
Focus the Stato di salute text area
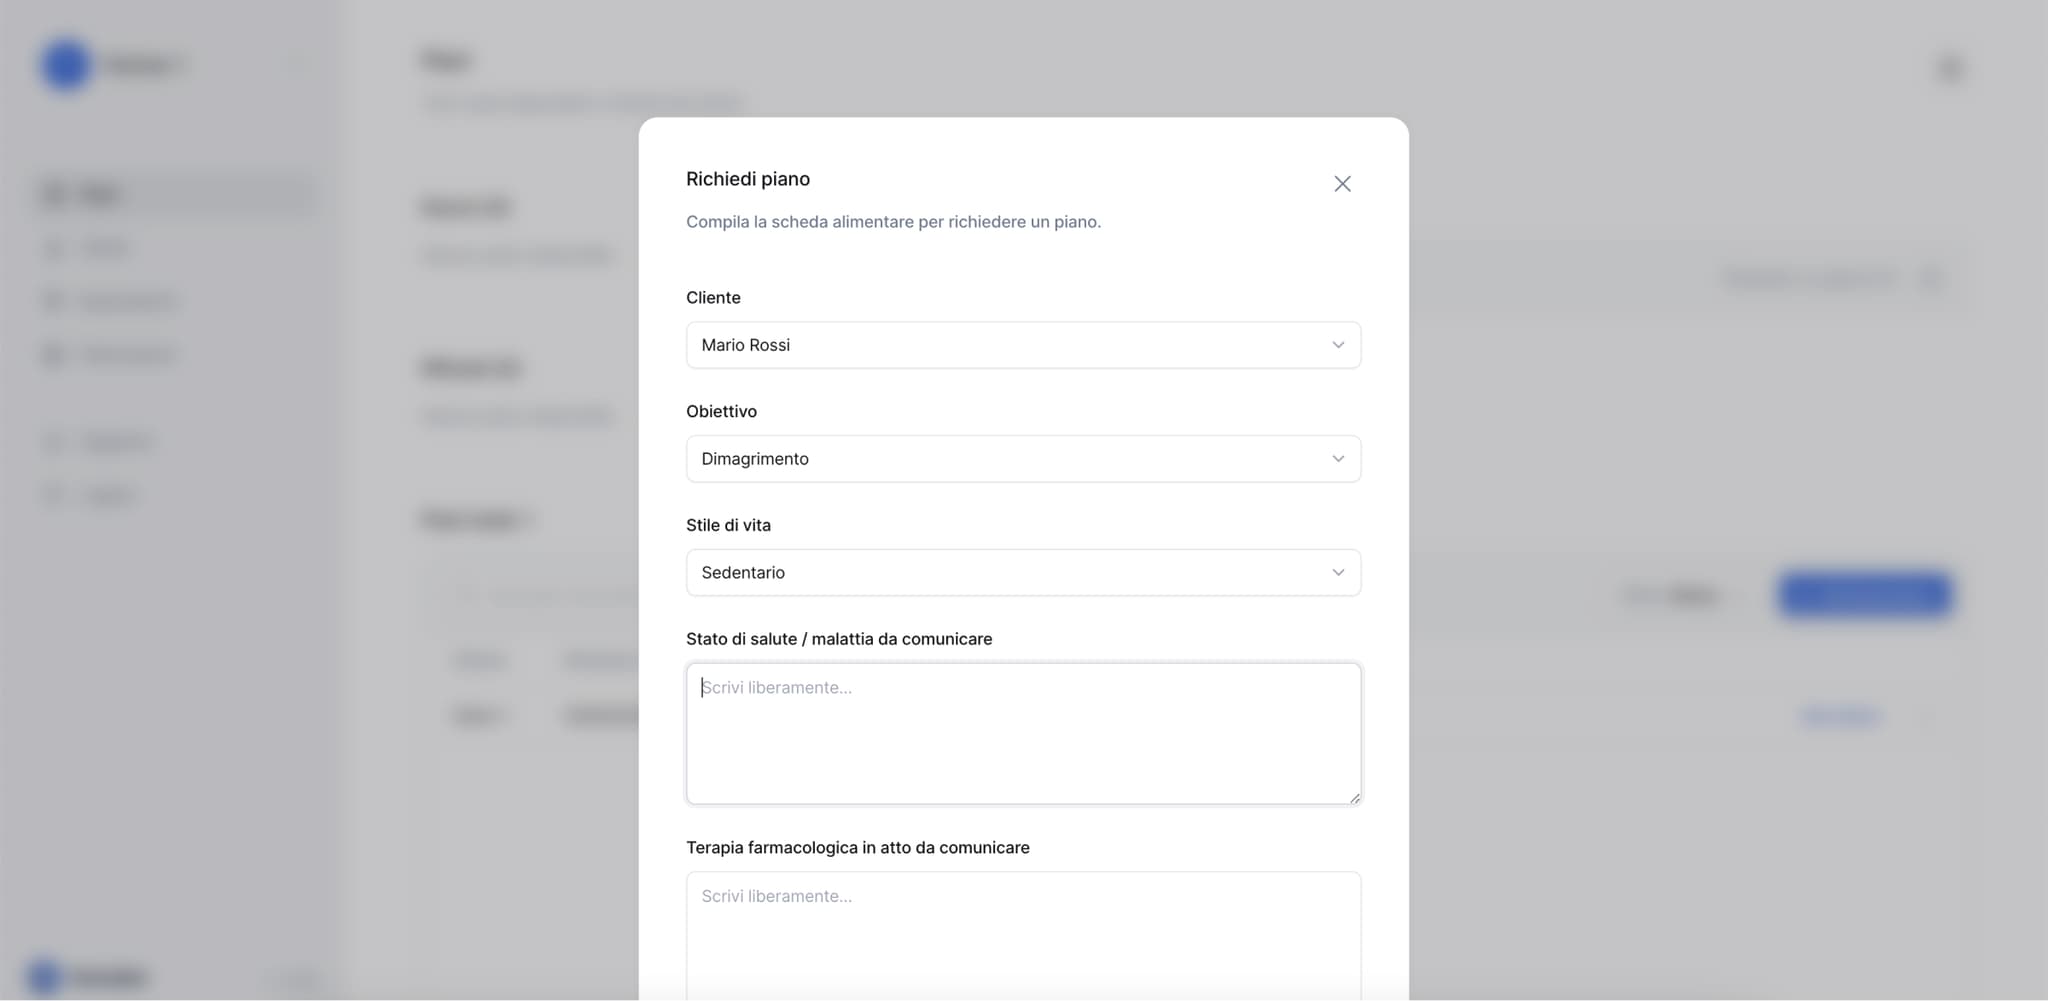pos(1022,734)
